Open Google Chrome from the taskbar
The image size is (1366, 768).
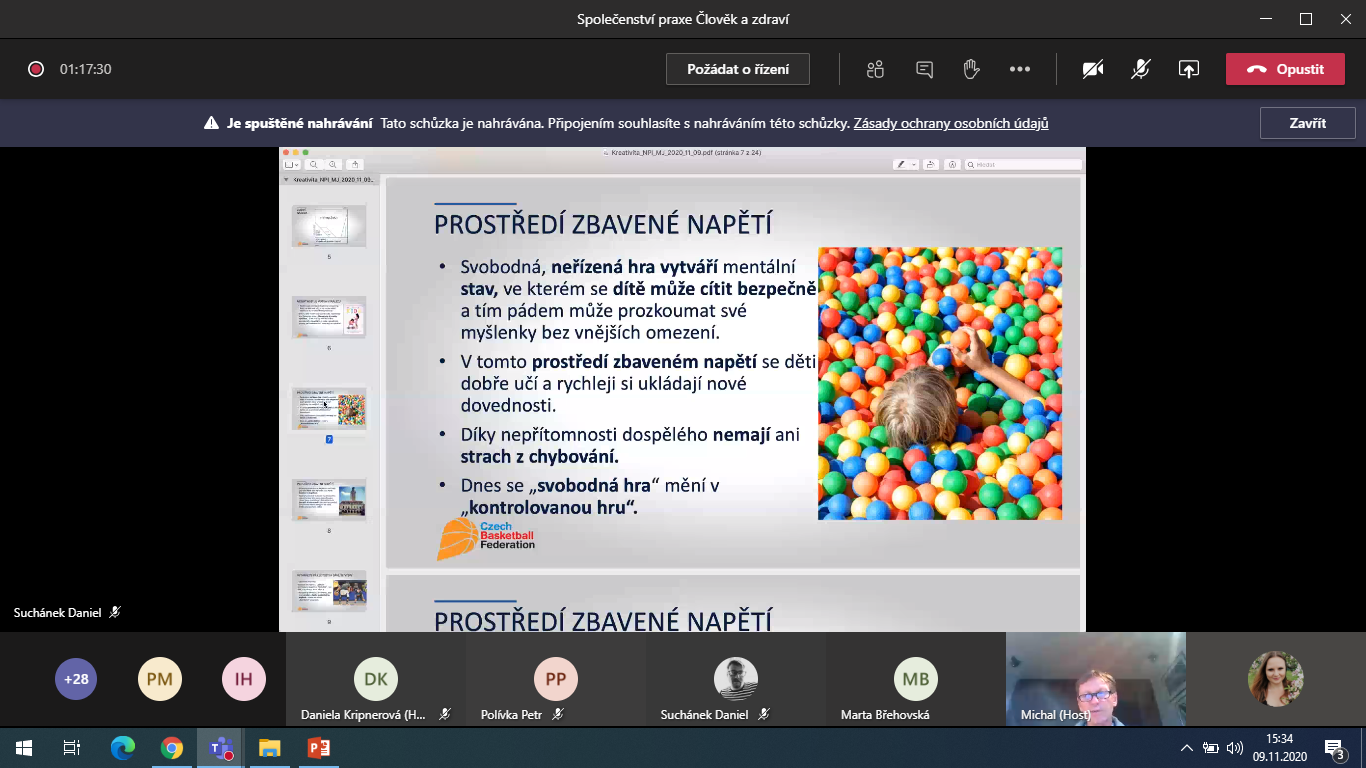[172, 747]
